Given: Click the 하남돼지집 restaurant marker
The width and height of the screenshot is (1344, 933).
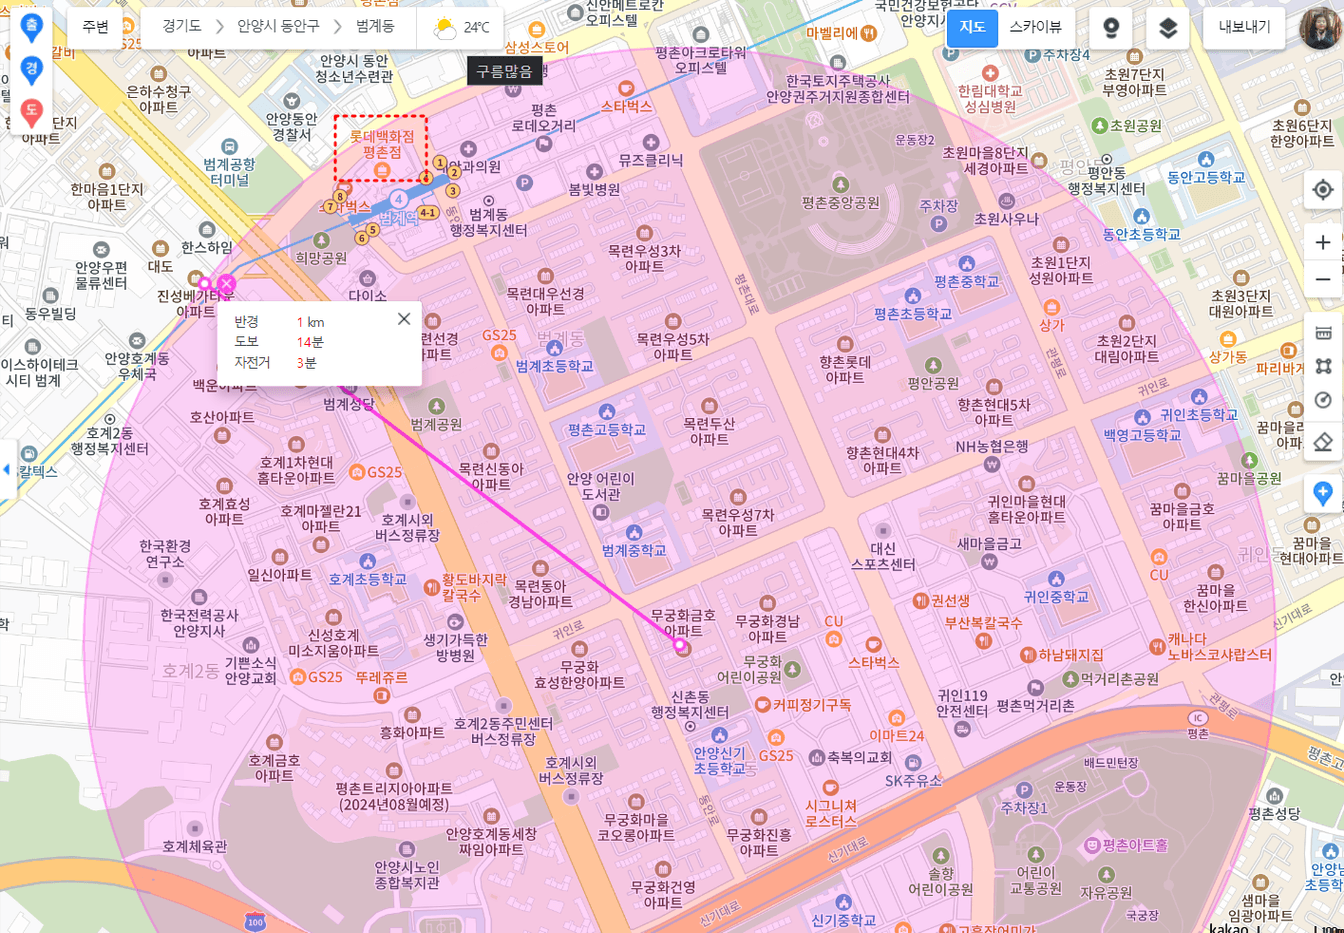Looking at the screenshot, I should (1027, 655).
